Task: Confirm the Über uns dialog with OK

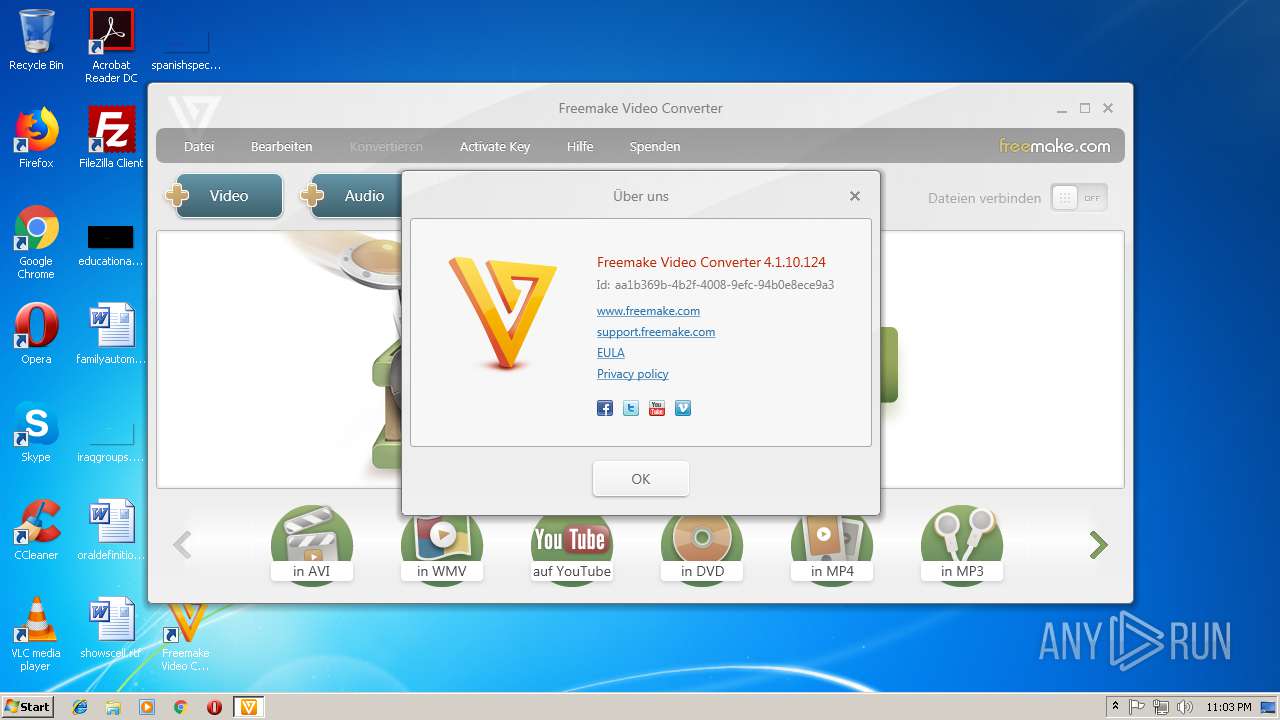Action: pos(641,479)
